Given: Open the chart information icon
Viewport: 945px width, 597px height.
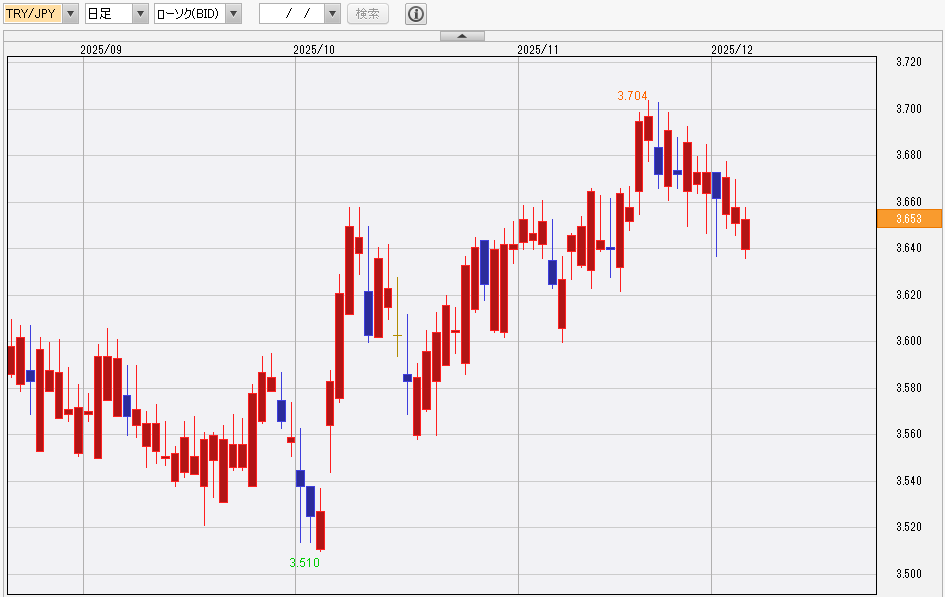Looking at the screenshot, I should 416,13.
